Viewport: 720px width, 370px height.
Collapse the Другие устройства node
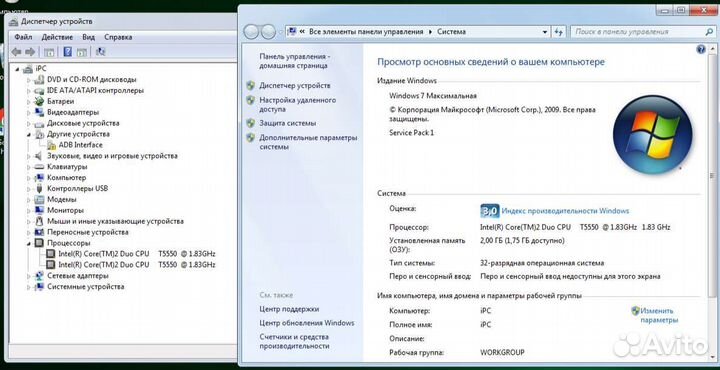(28, 134)
